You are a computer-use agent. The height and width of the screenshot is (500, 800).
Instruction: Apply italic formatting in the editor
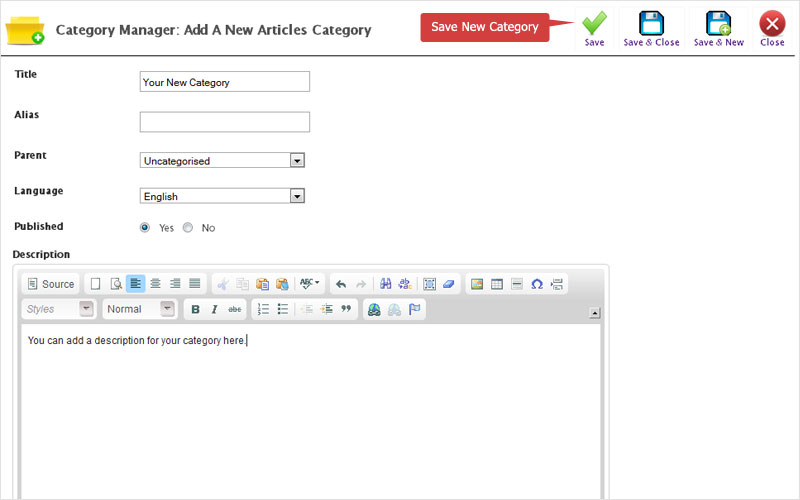[214, 310]
